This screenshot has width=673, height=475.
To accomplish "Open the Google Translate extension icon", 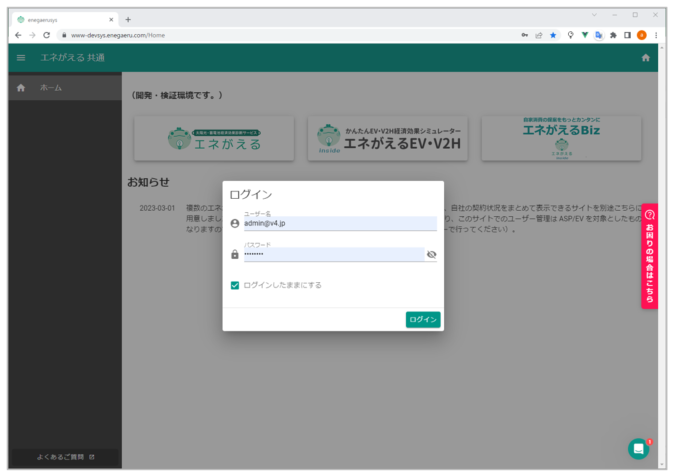I will pos(599,35).
